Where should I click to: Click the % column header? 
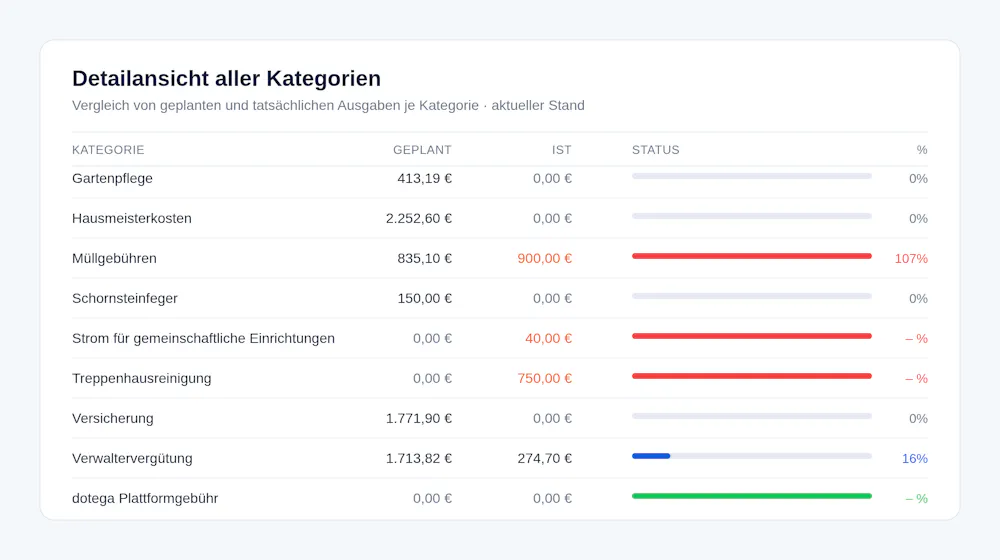click(922, 150)
